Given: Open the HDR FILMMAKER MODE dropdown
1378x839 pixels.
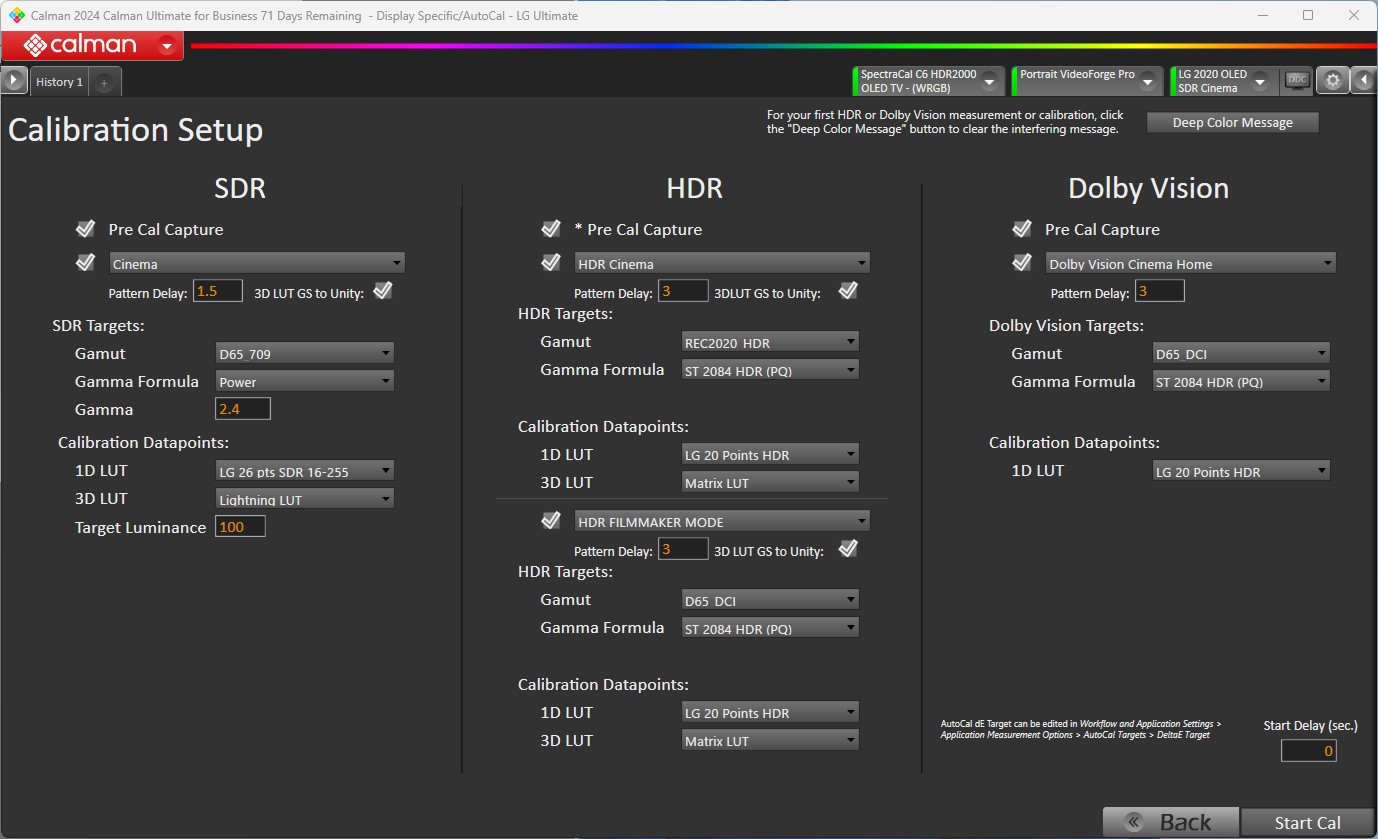Looking at the screenshot, I should point(723,521).
